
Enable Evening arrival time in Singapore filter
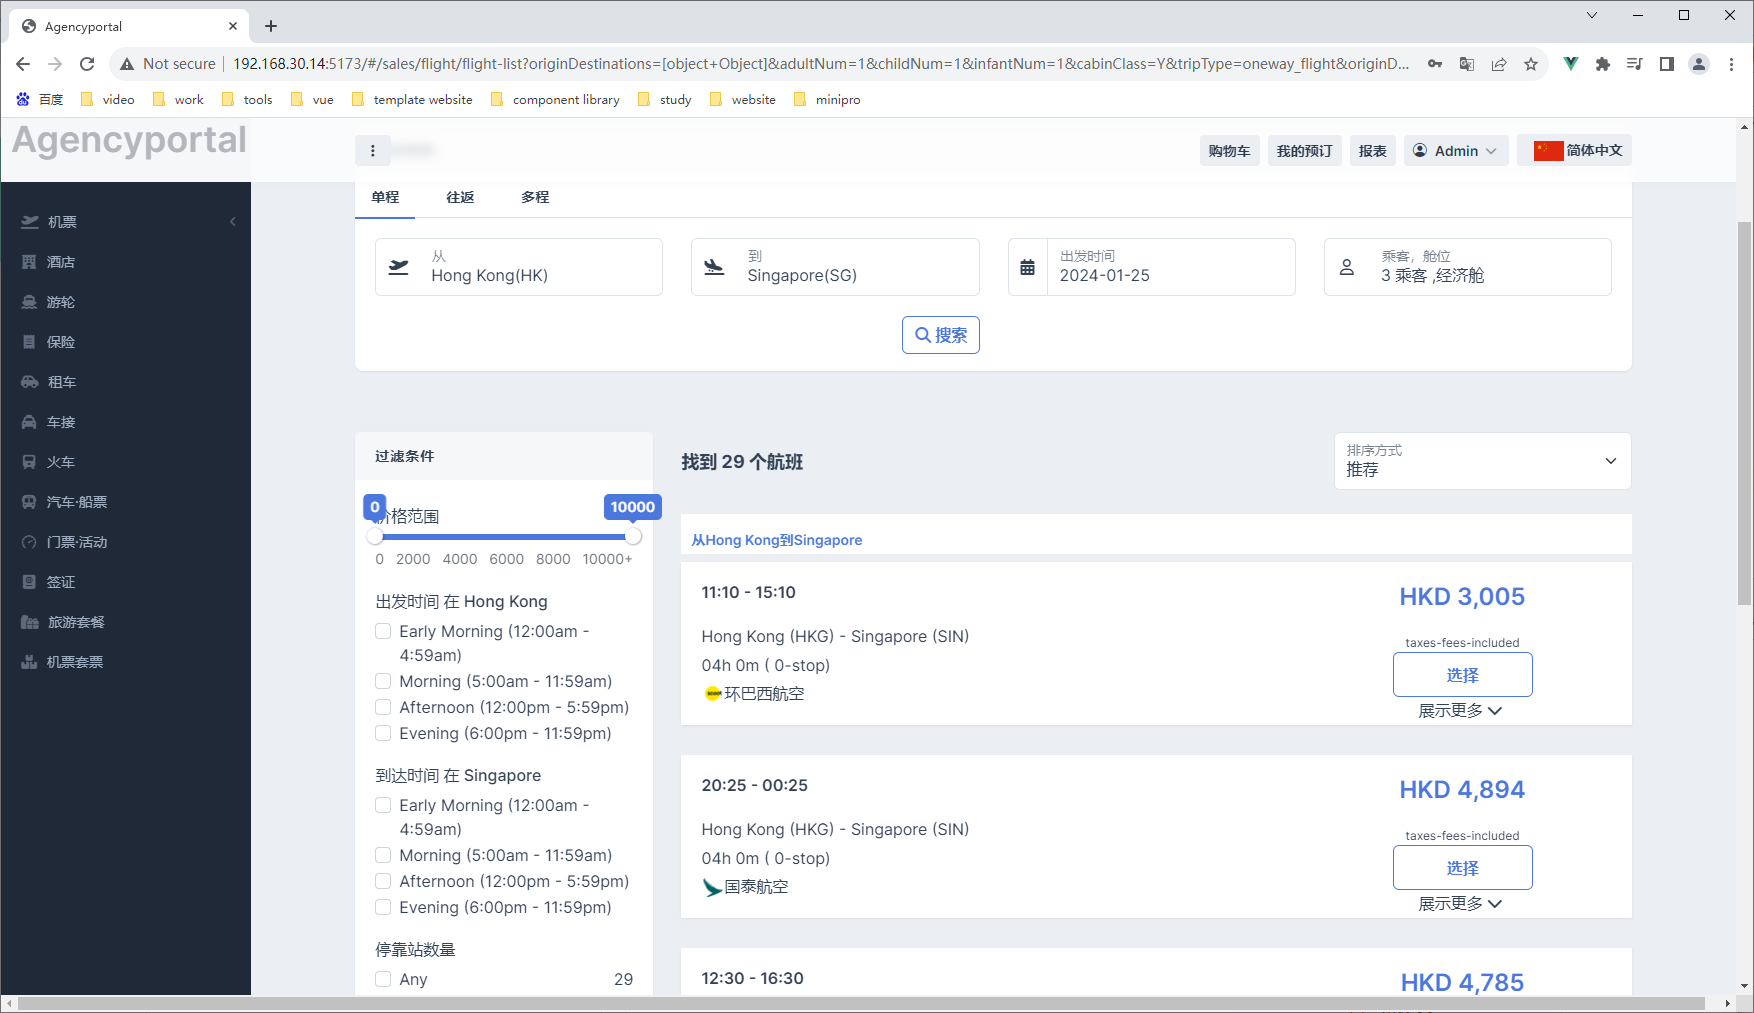pyautogui.click(x=383, y=907)
